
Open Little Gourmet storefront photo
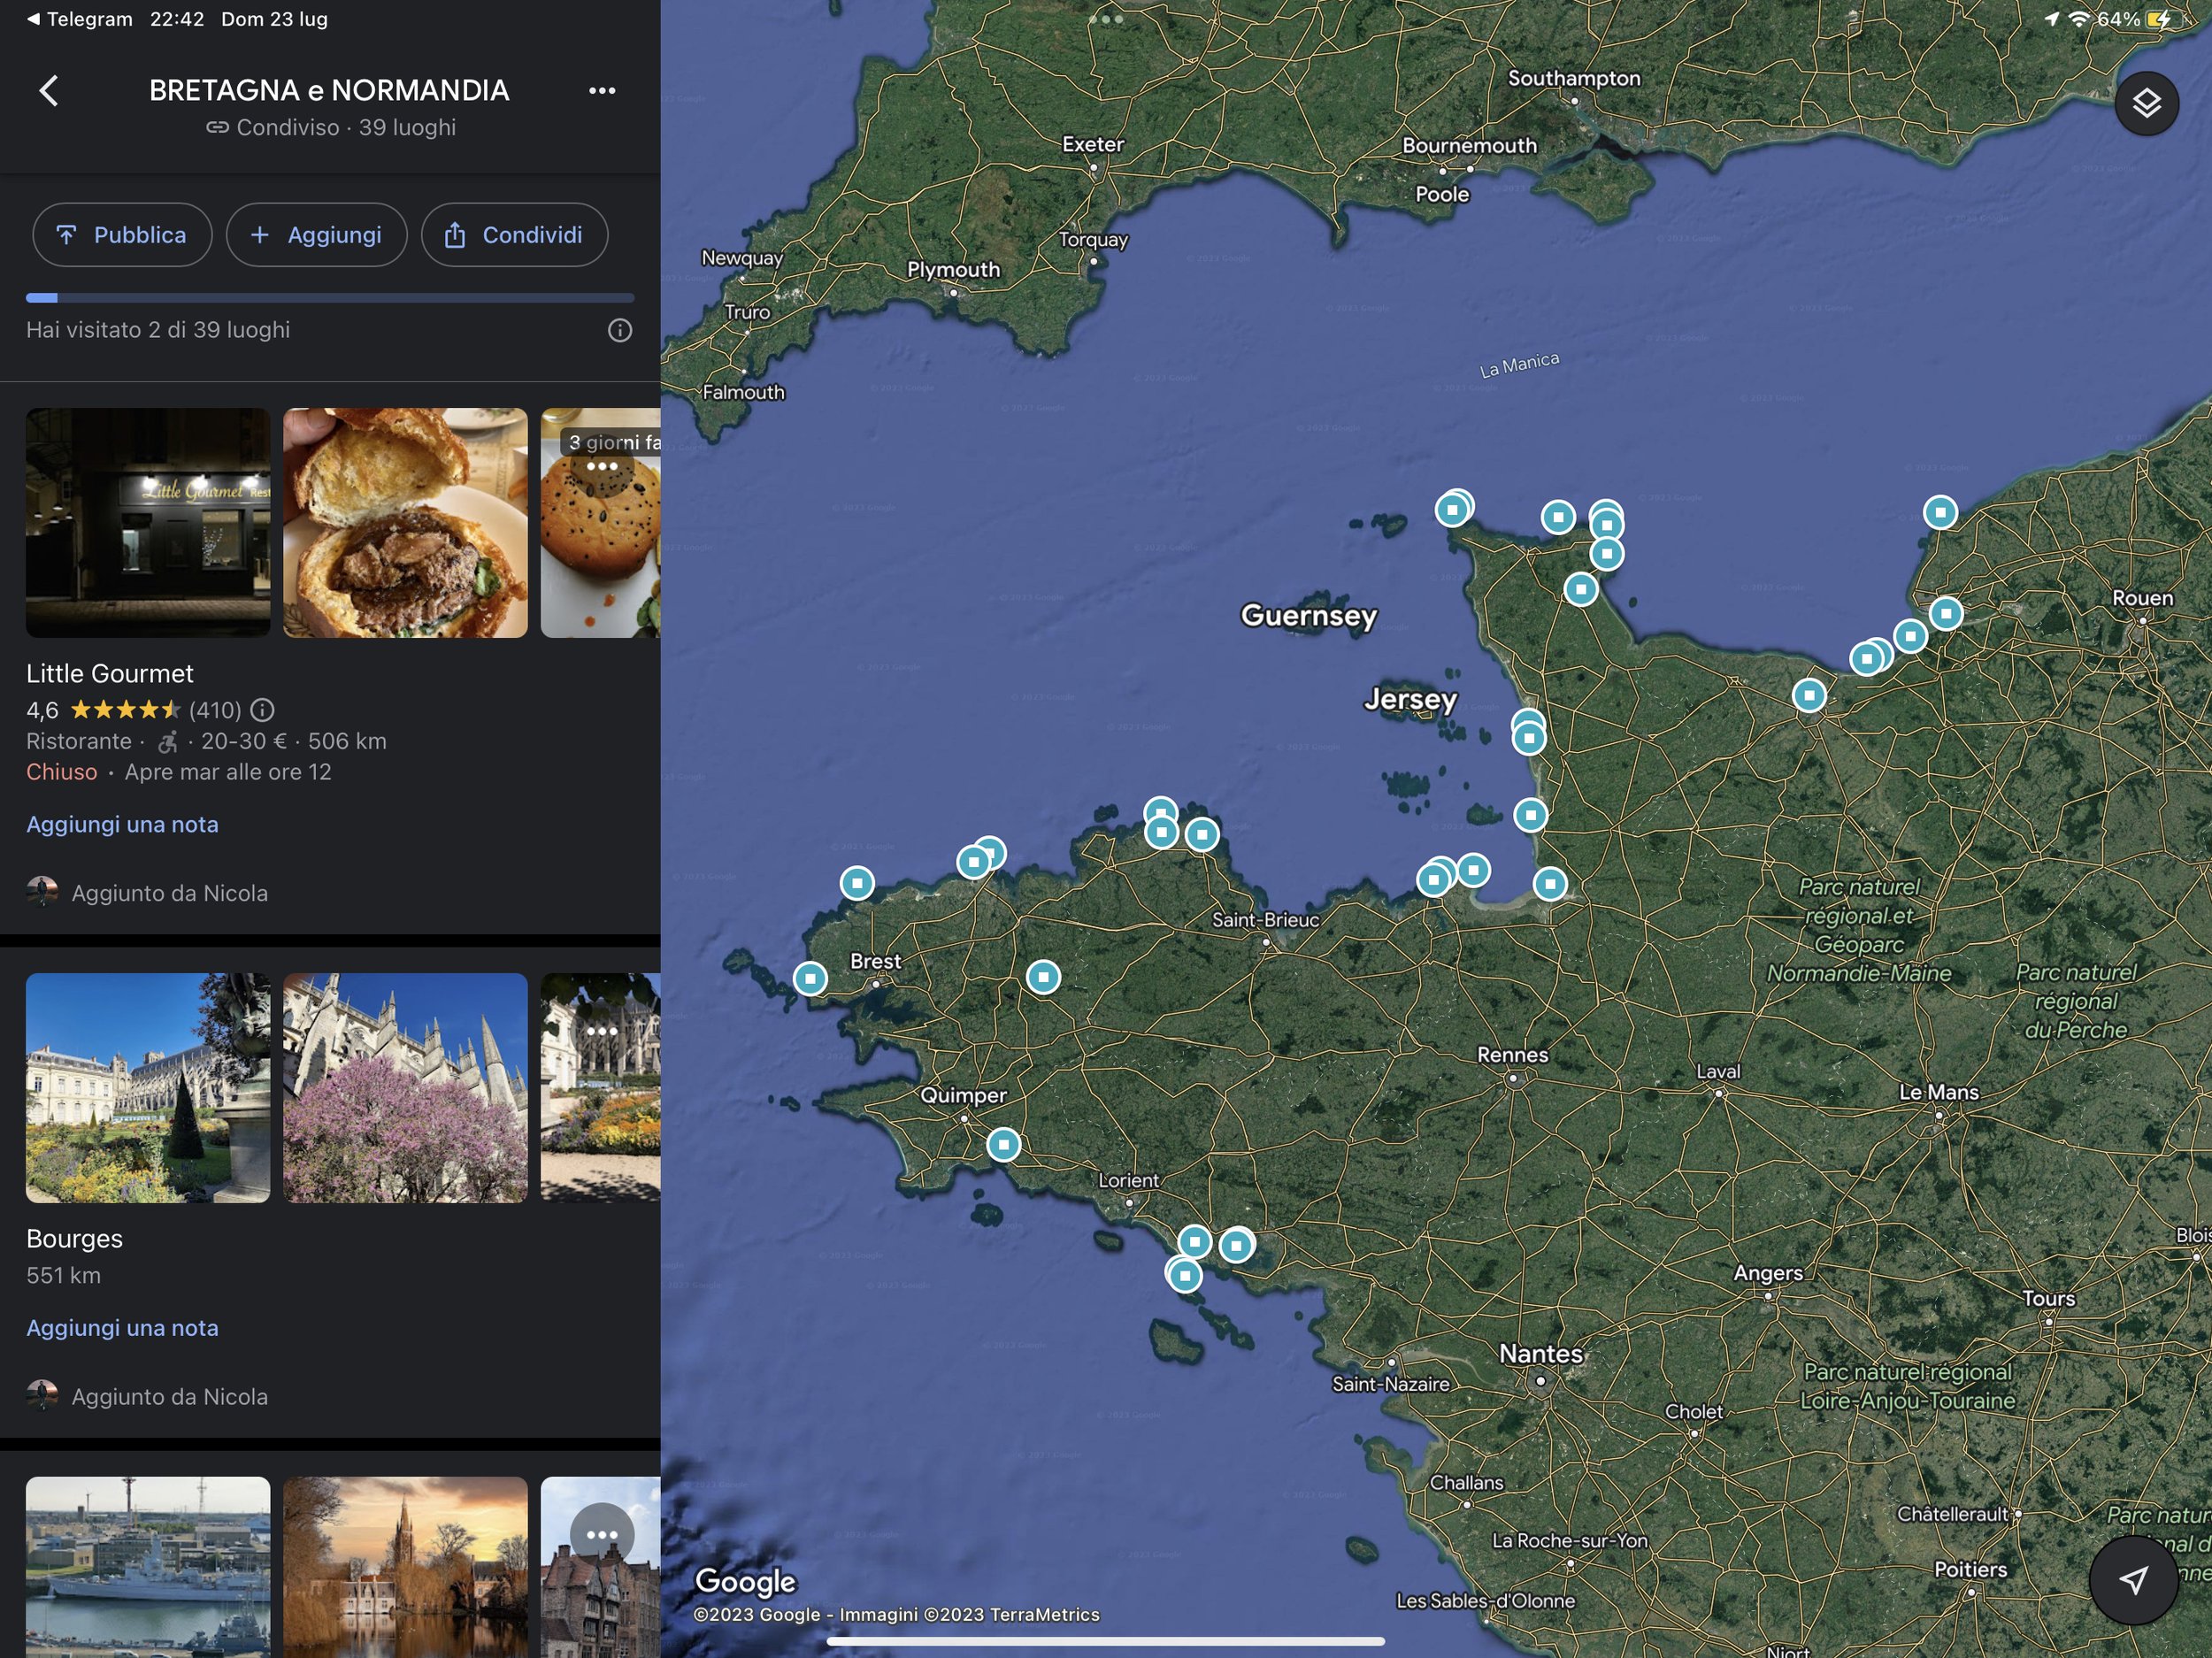[148, 522]
